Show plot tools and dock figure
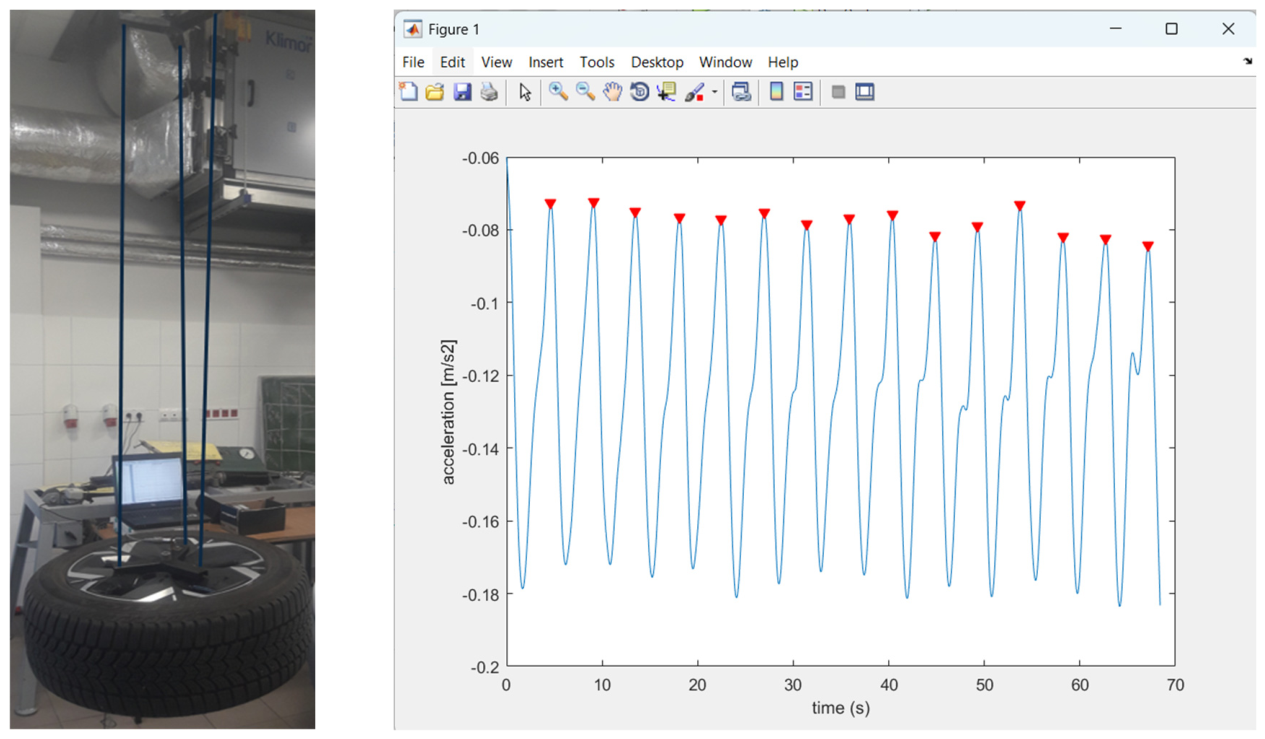The image size is (1265, 739). [865, 92]
